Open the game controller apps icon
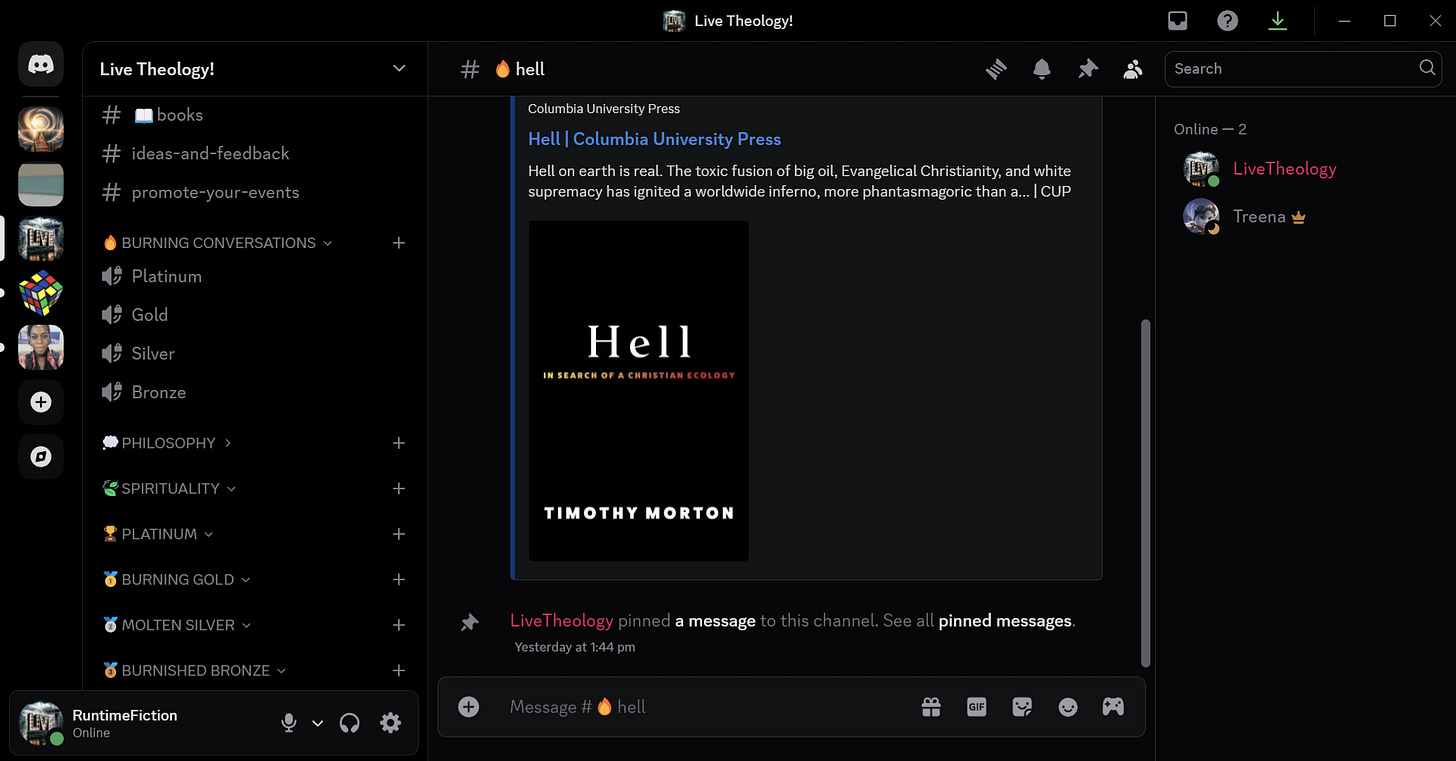The image size is (1456, 761). pos(1113,707)
